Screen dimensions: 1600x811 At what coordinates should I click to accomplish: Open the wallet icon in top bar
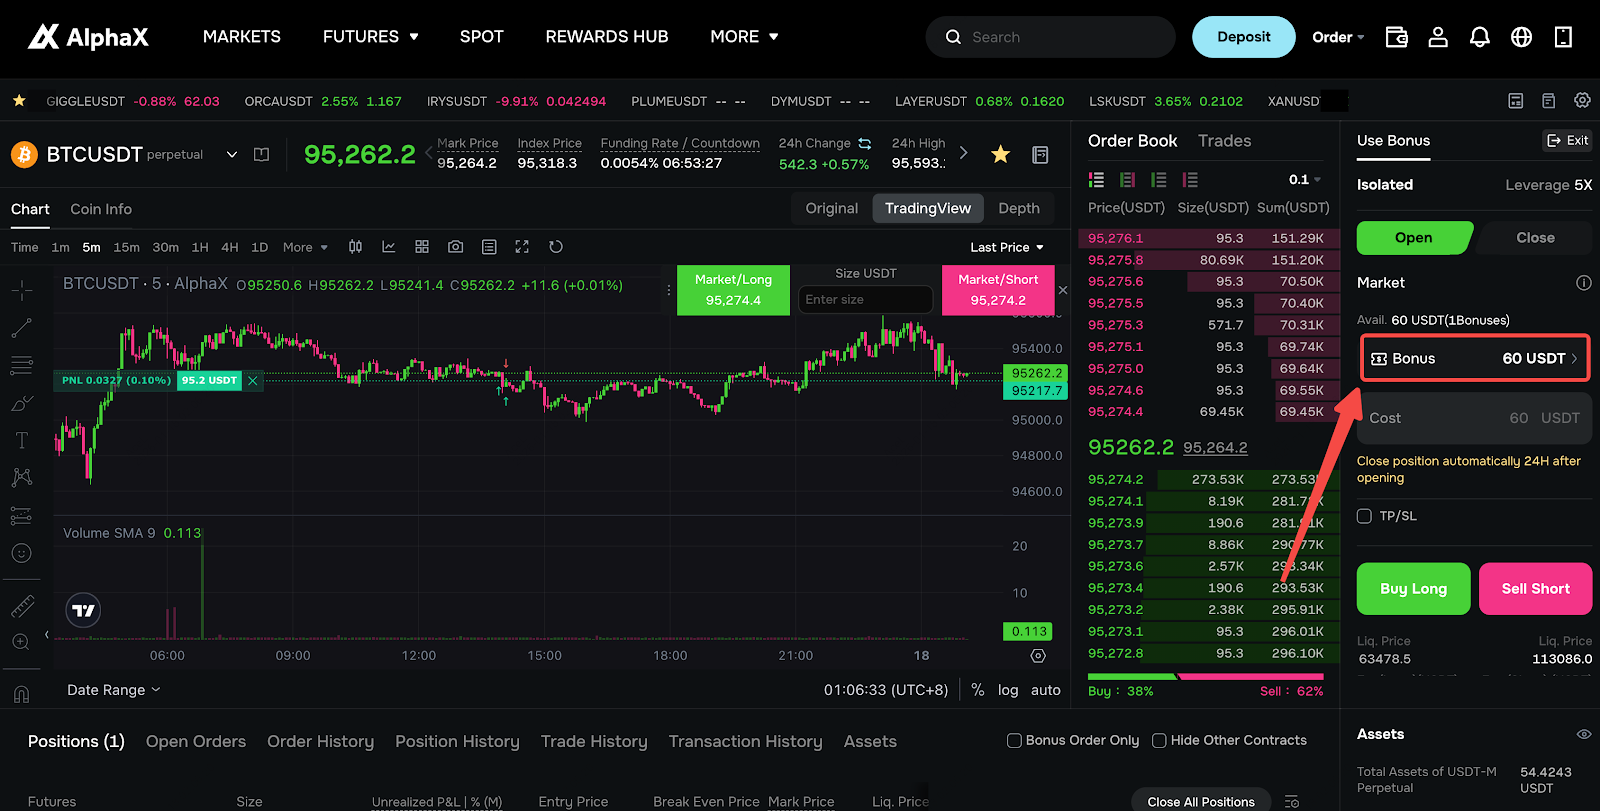point(1396,37)
